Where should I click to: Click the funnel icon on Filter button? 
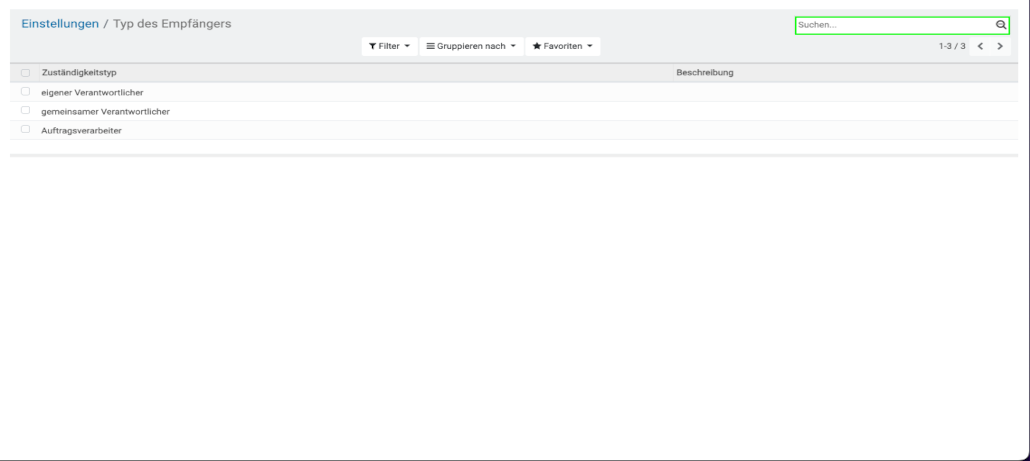pyautogui.click(x=373, y=47)
